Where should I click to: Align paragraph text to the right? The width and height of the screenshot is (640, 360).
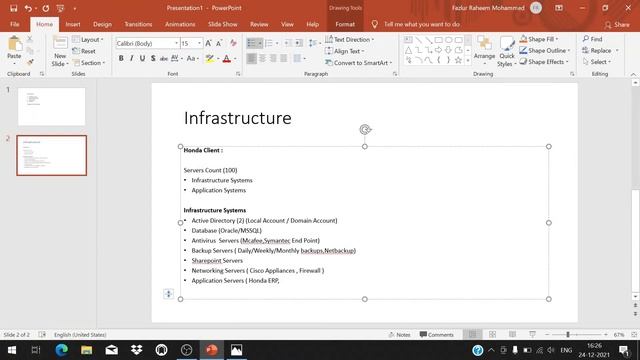(x=273, y=58)
